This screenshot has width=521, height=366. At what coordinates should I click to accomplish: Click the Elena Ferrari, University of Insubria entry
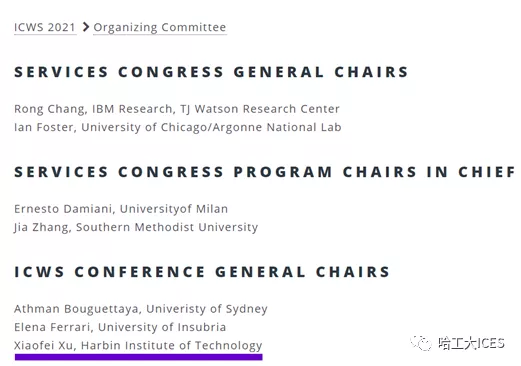[x=120, y=327]
